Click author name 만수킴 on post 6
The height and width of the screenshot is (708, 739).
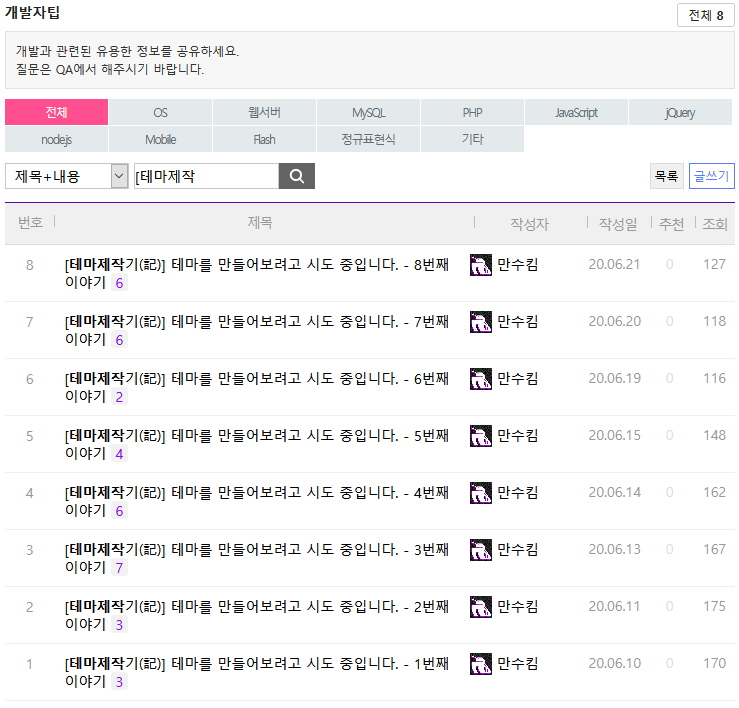click(518, 379)
